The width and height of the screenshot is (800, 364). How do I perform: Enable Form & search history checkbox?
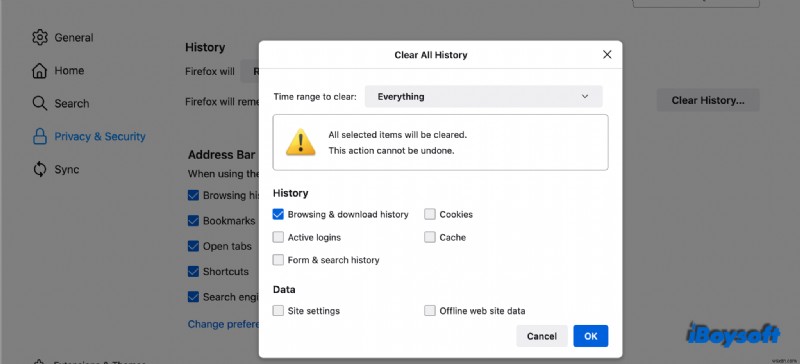(278, 260)
